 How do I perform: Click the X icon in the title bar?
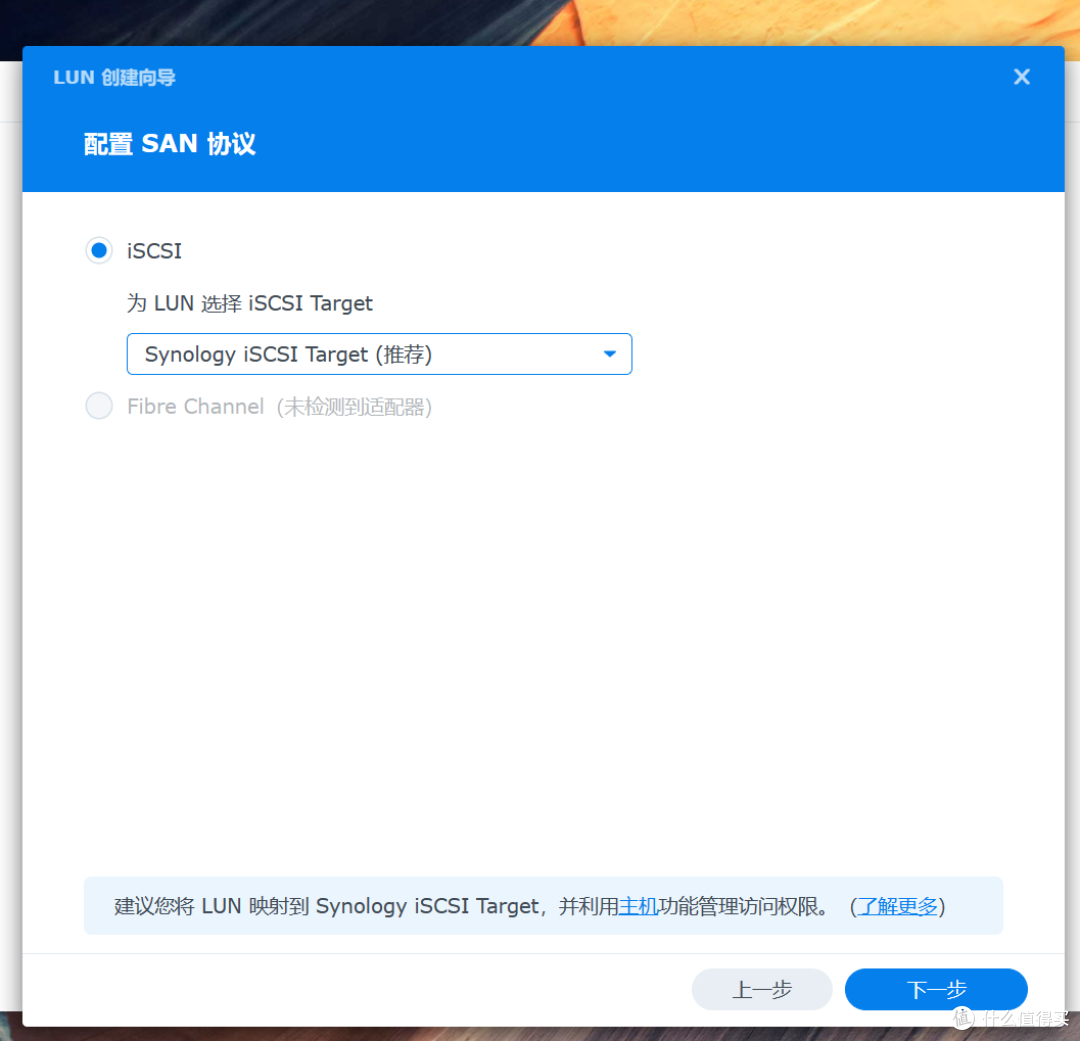(1021, 76)
